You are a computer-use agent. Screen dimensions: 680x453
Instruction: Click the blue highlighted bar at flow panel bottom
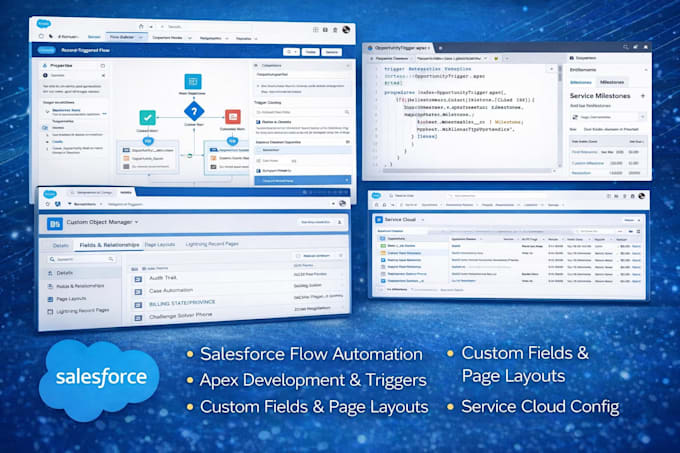[302, 180]
